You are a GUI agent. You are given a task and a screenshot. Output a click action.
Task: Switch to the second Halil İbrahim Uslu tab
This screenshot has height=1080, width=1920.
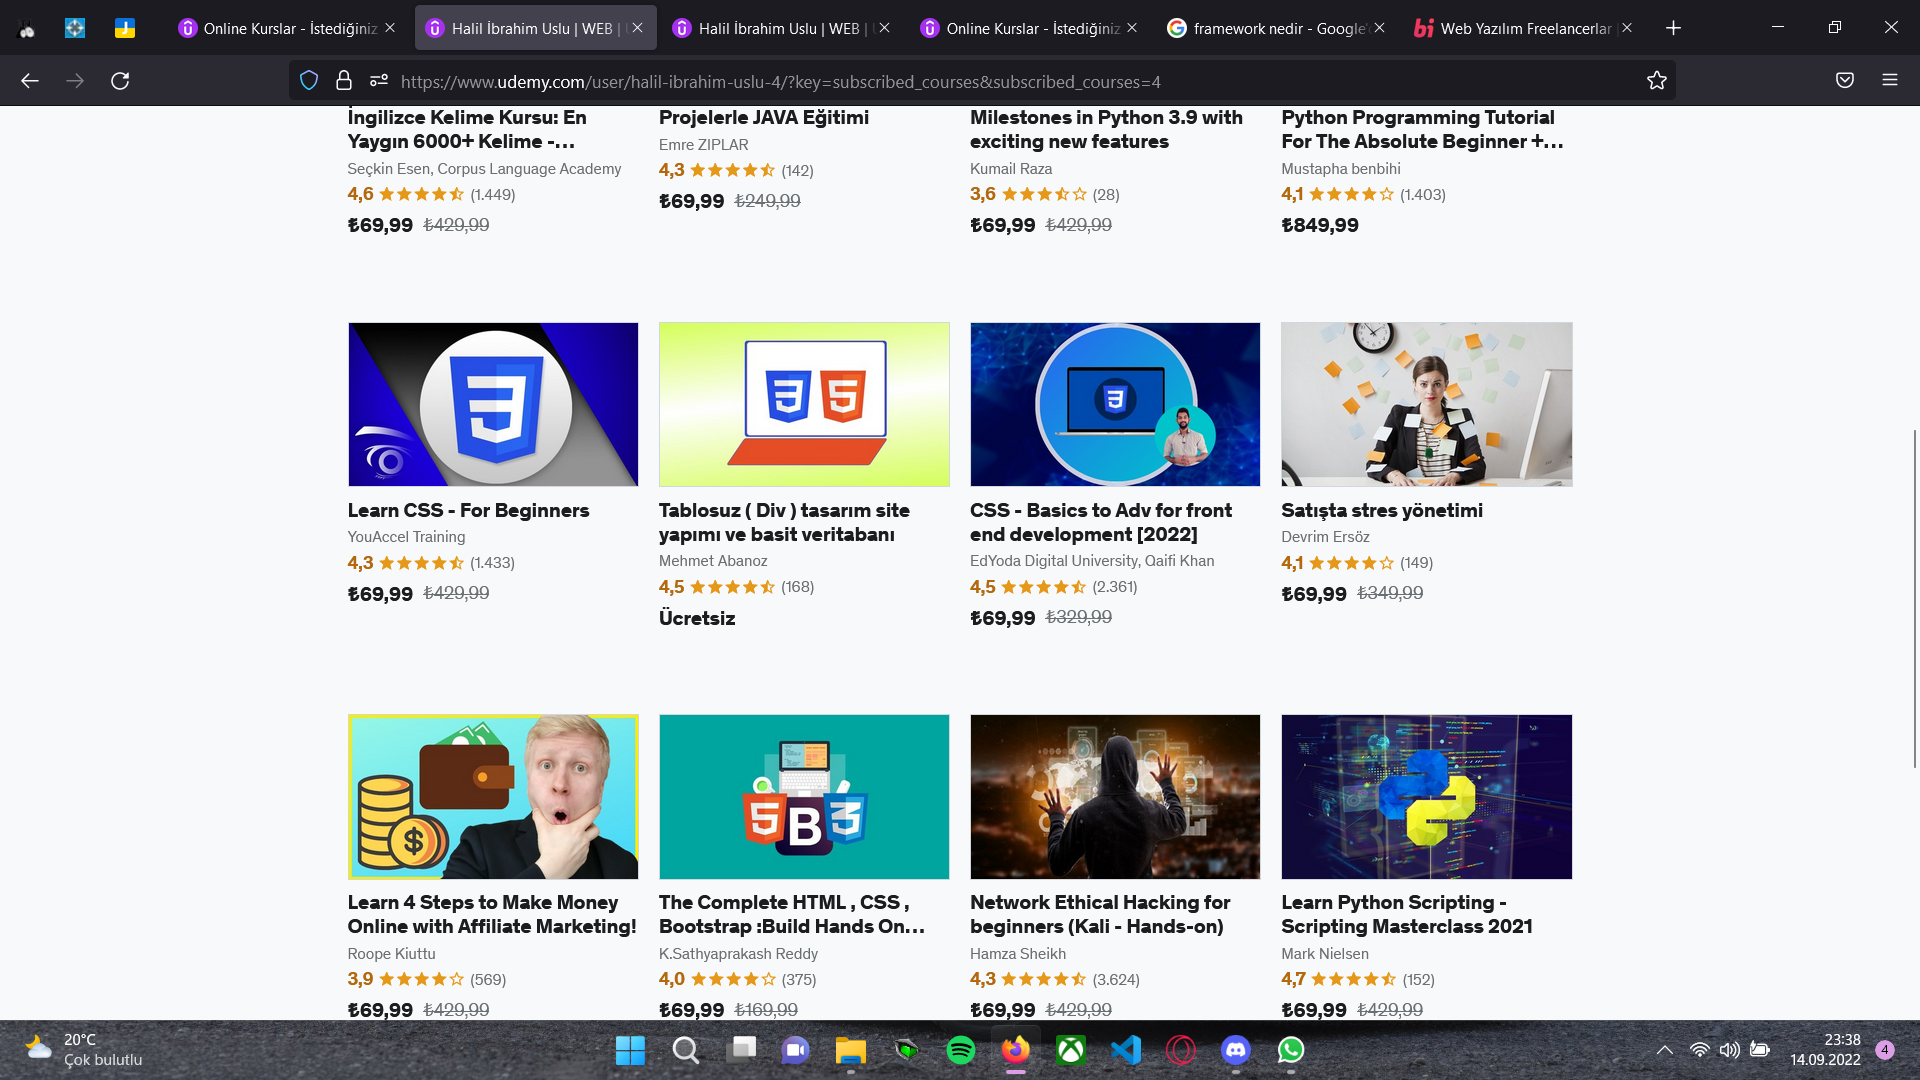coord(782,28)
